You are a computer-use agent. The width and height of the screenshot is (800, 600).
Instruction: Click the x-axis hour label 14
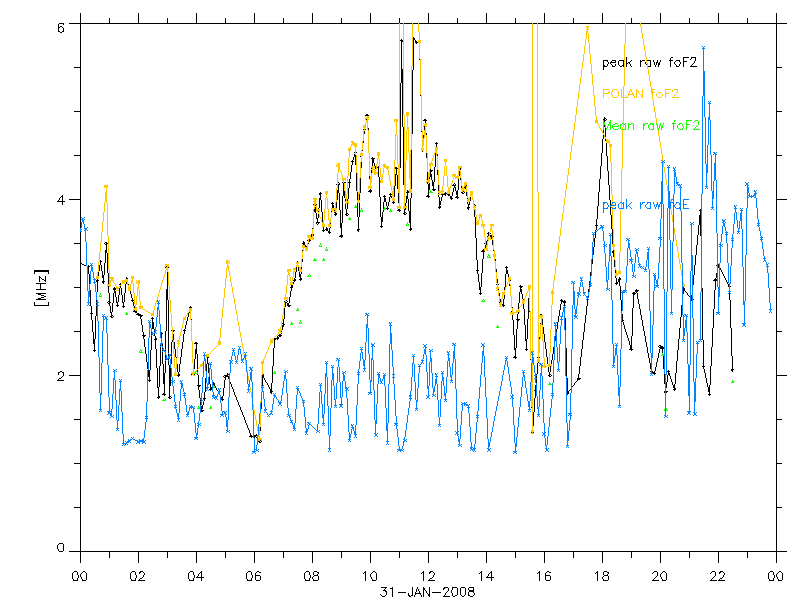coord(486,577)
